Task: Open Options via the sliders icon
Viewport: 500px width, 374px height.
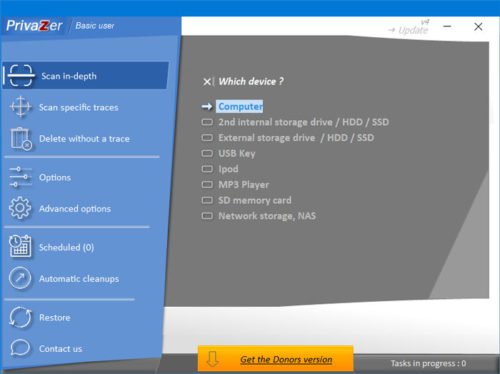Action: 21,177
